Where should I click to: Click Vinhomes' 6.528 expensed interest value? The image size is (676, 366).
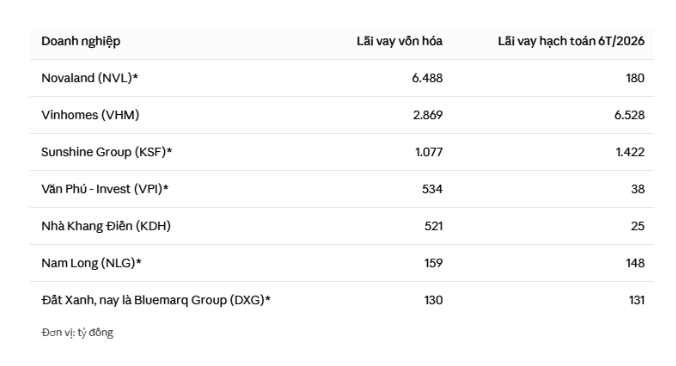click(629, 115)
